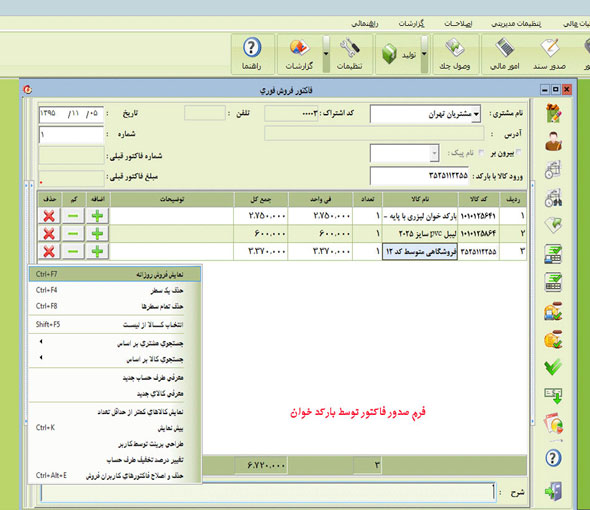590x510 pixels.
Task: Click sidebar double green checkmark icon
Action: click(553, 367)
